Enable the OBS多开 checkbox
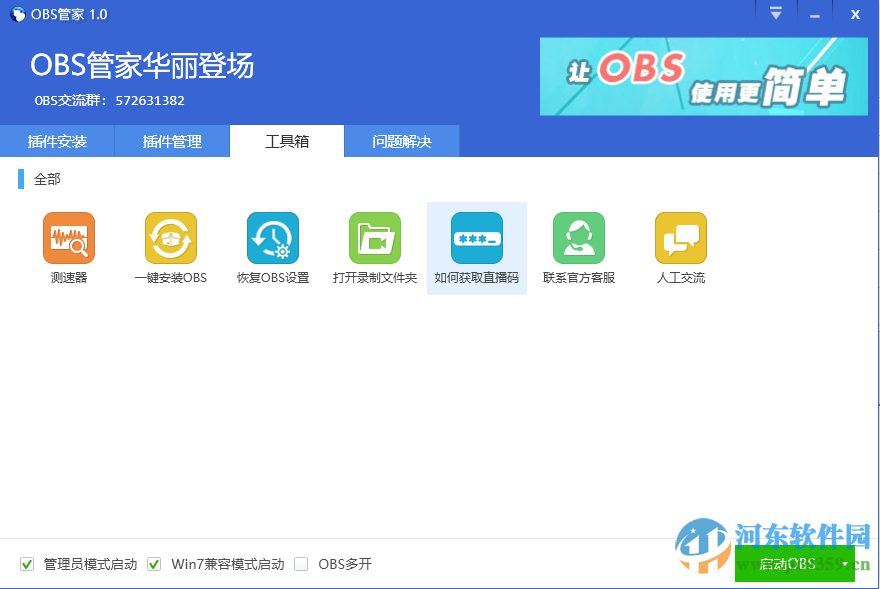The width and height of the screenshot is (880, 589). (301, 564)
